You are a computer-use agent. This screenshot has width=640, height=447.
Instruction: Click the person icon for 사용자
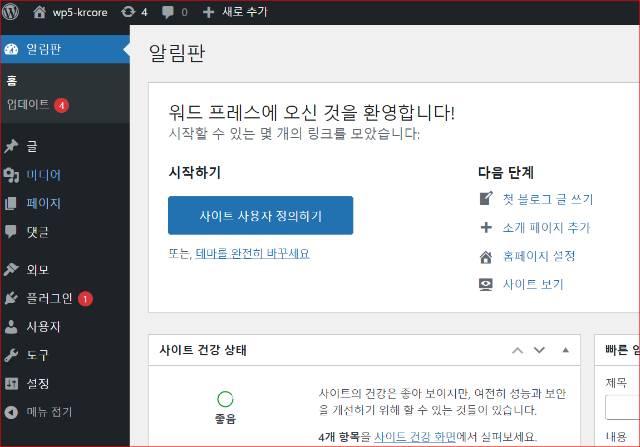(11, 327)
